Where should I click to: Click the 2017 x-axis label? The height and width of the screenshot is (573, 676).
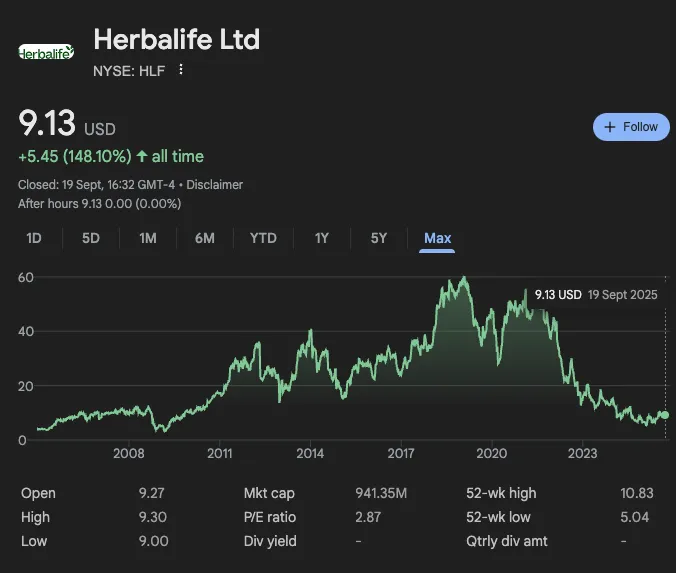click(401, 453)
